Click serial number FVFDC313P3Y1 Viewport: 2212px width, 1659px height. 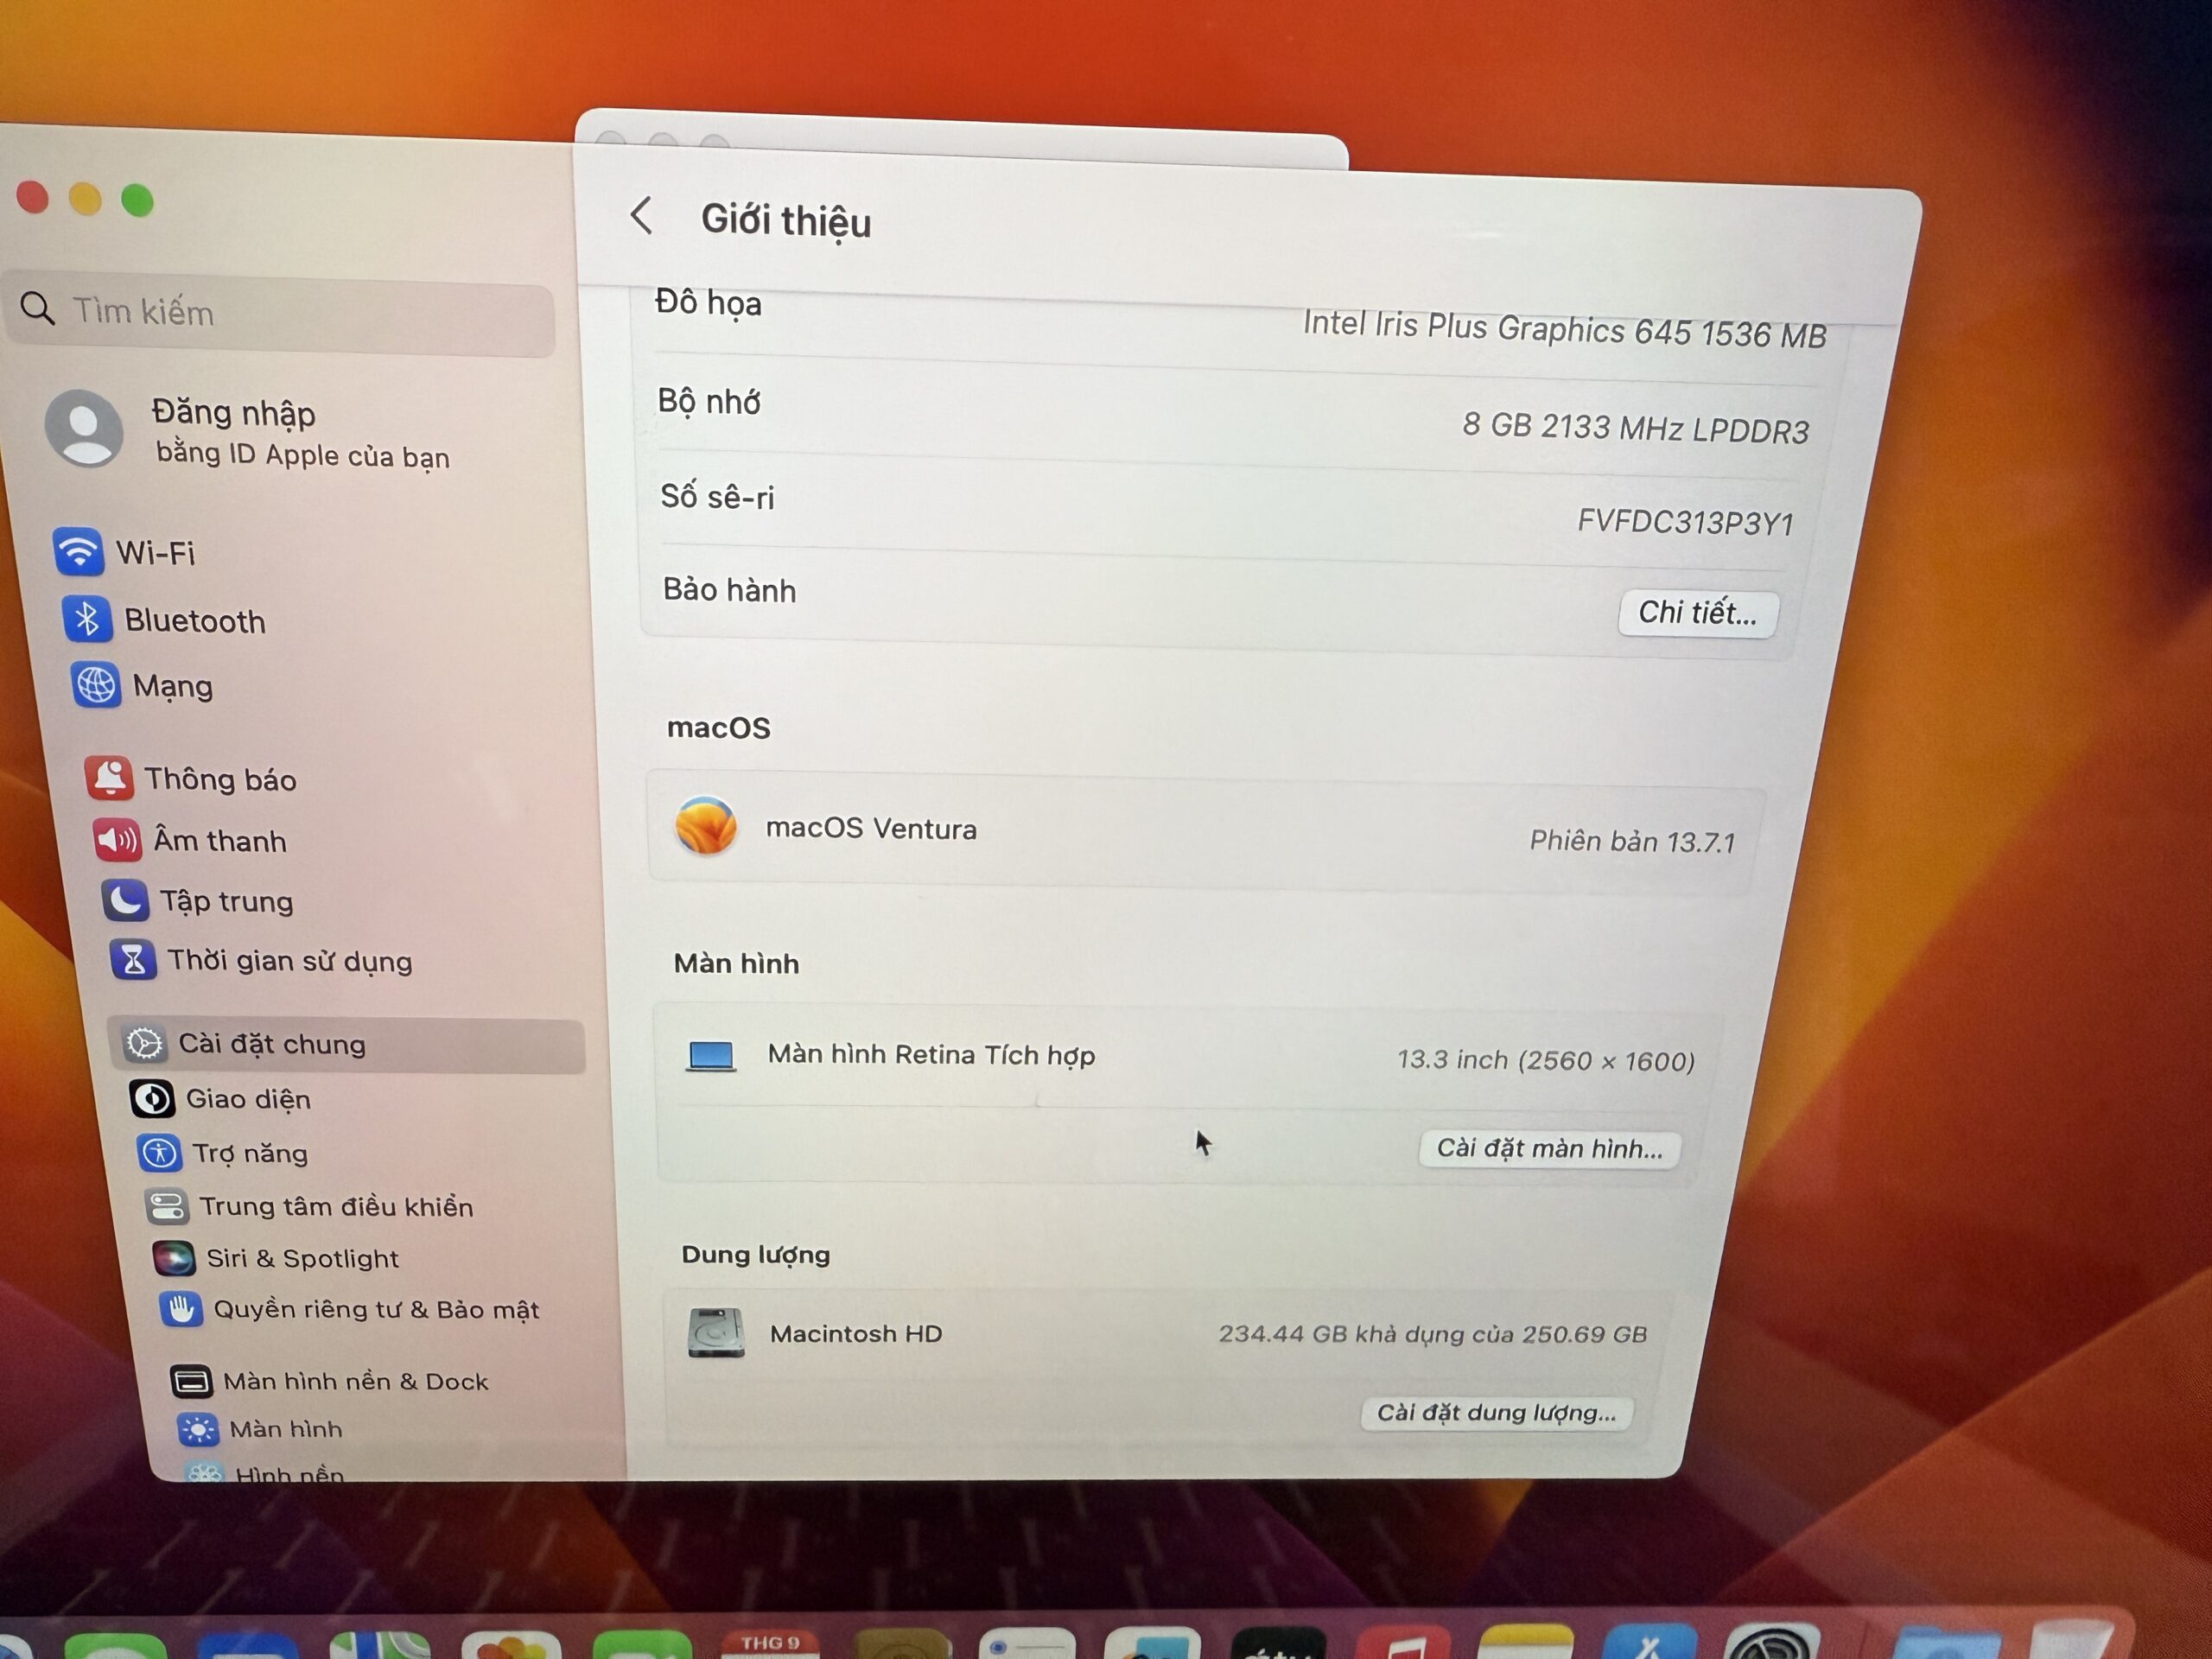tap(1686, 522)
